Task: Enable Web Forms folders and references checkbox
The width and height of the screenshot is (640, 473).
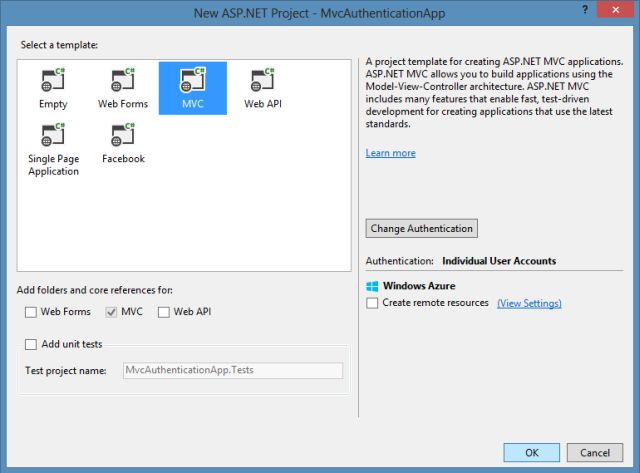Action: click(x=31, y=312)
